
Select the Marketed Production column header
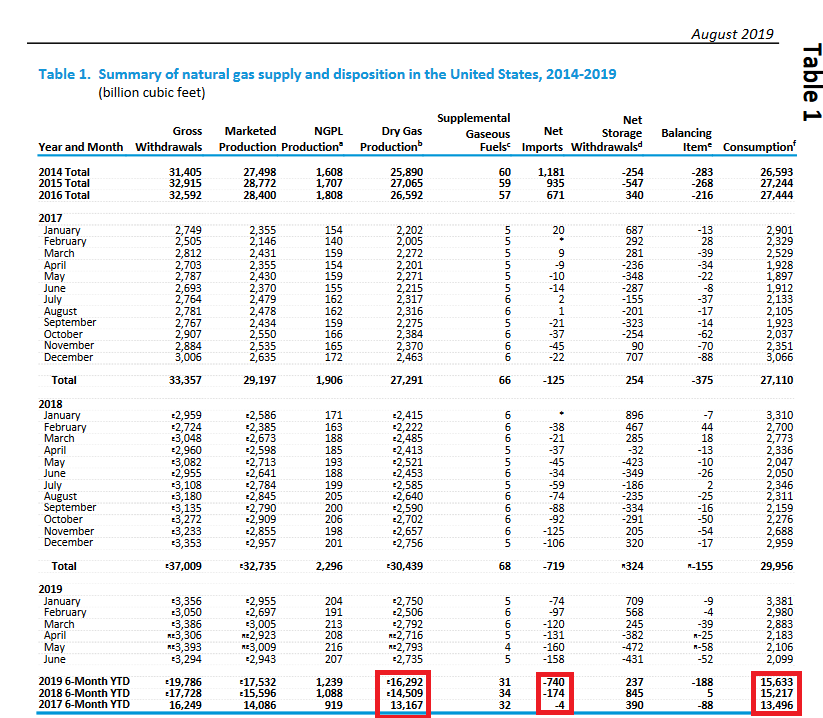tap(250, 139)
